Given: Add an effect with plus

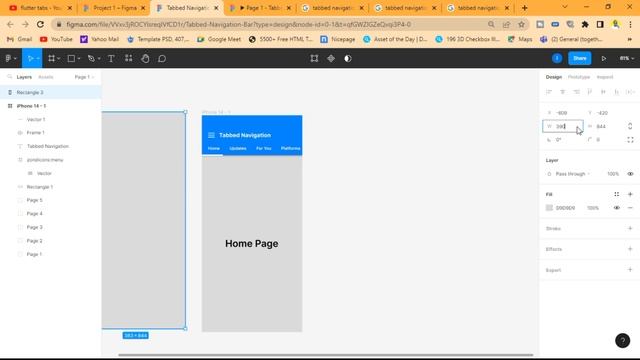Looking at the screenshot, I should click(x=630, y=249).
